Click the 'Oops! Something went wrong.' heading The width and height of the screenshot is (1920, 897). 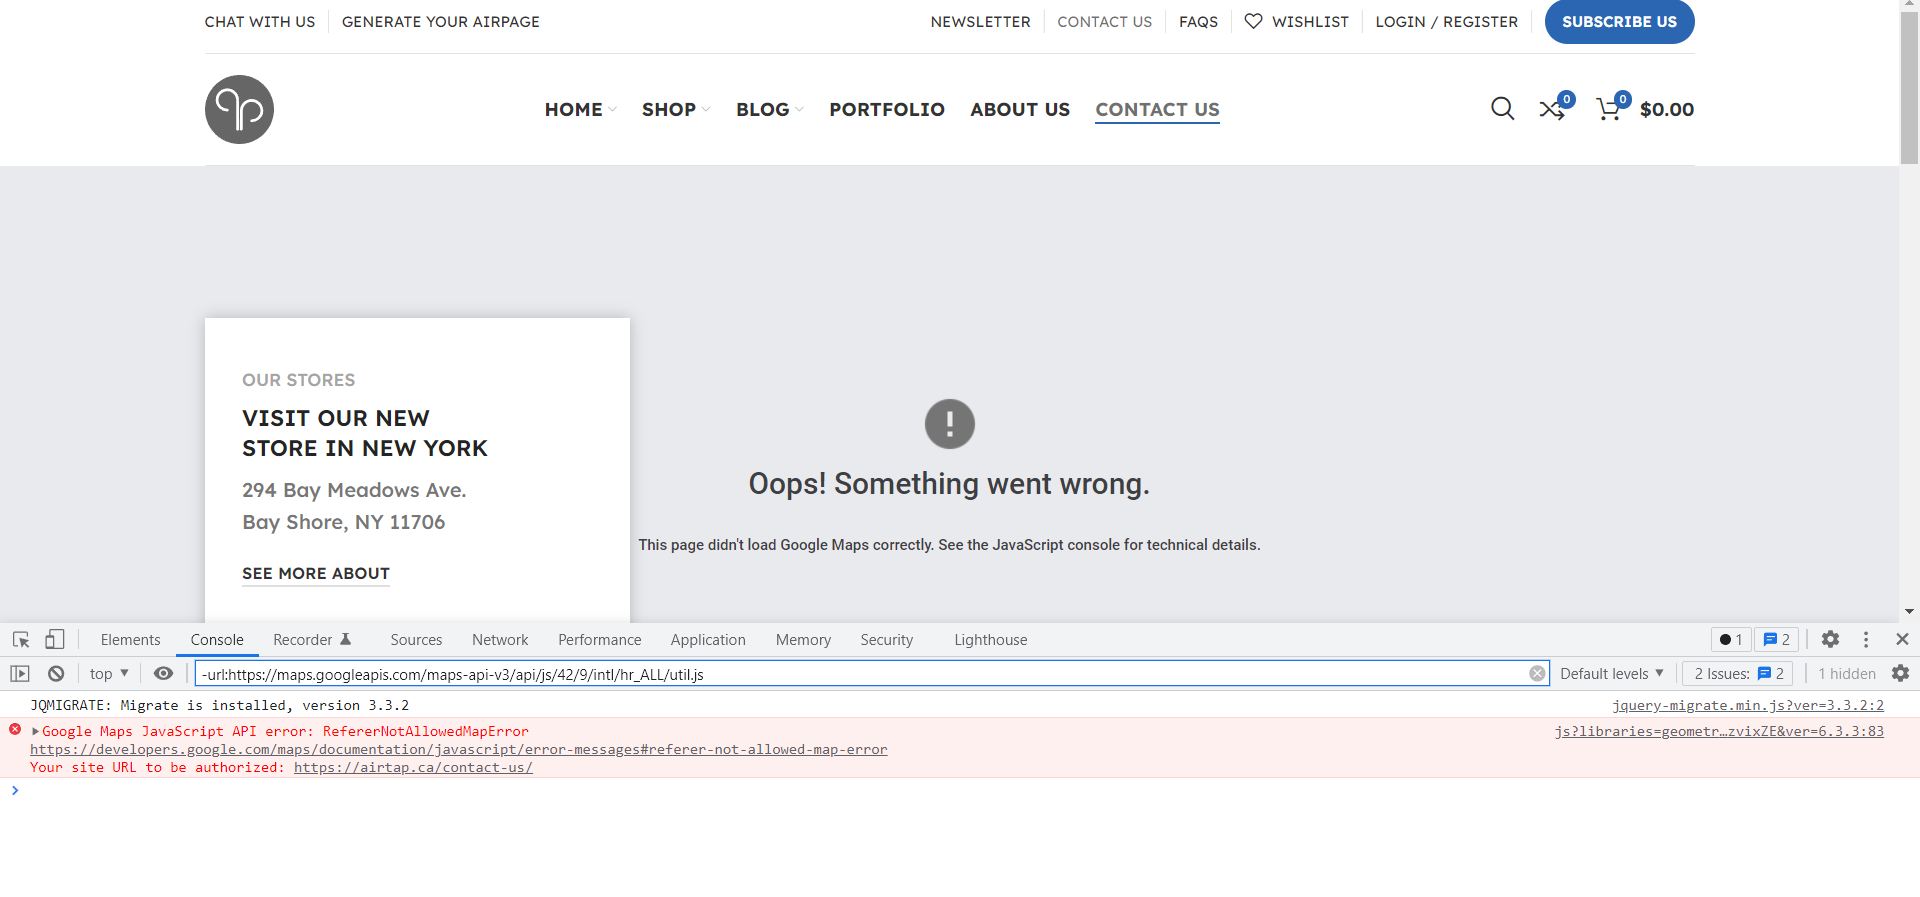click(949, 484)
